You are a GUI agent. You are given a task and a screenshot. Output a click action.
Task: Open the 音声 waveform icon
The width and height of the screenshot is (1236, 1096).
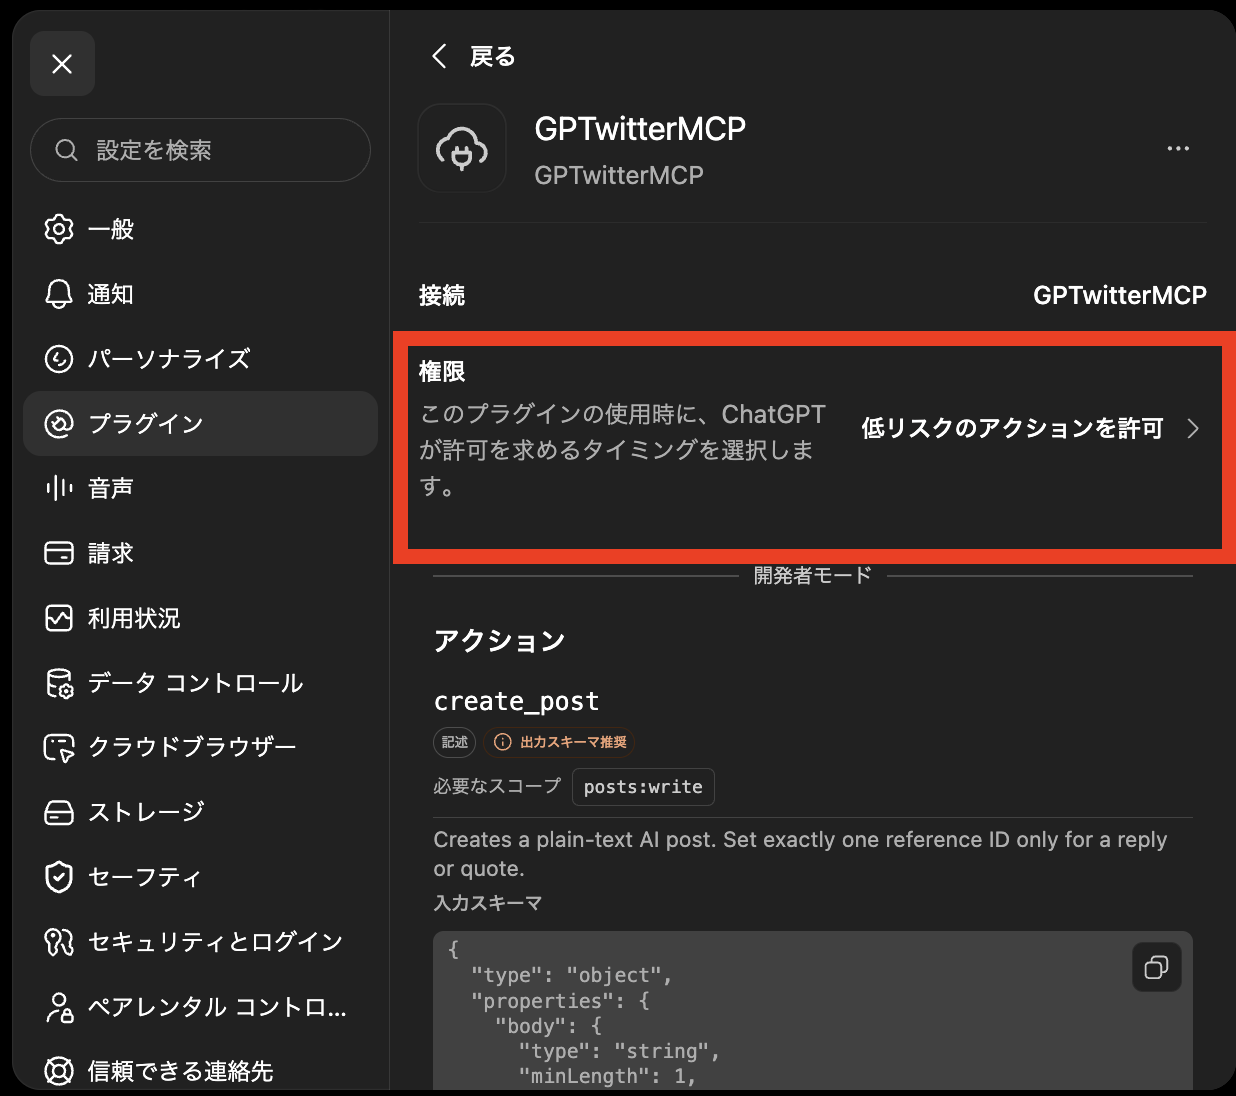(x=59, y=488)
